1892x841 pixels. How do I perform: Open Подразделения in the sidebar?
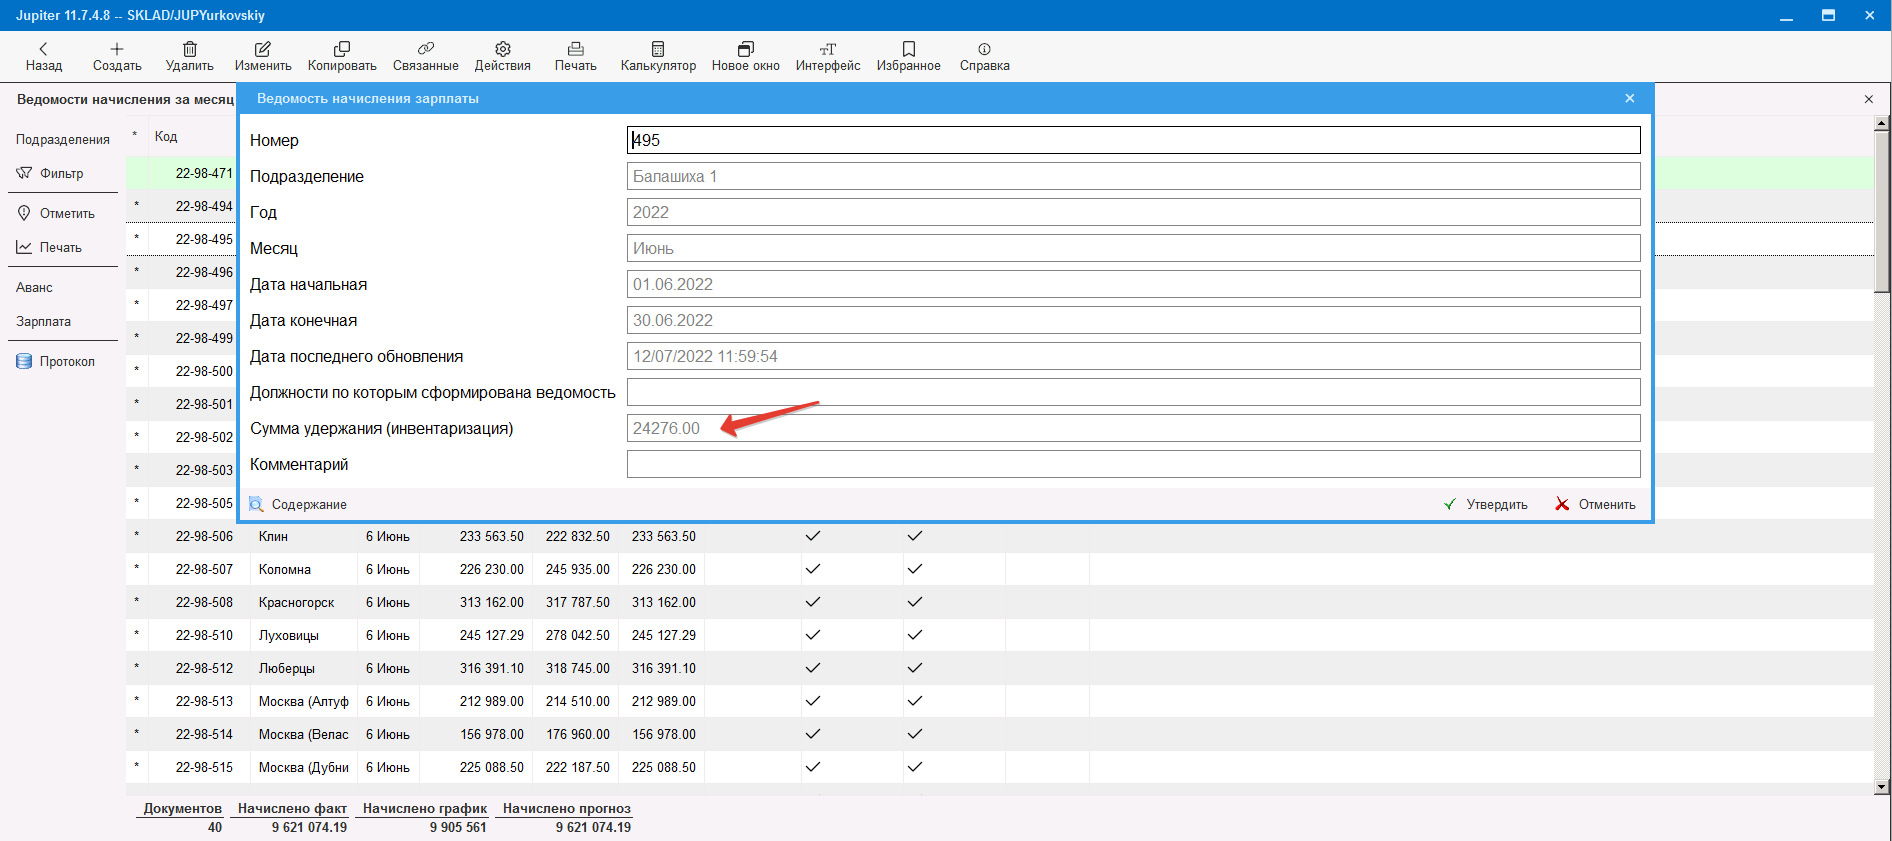pos(62,139)
